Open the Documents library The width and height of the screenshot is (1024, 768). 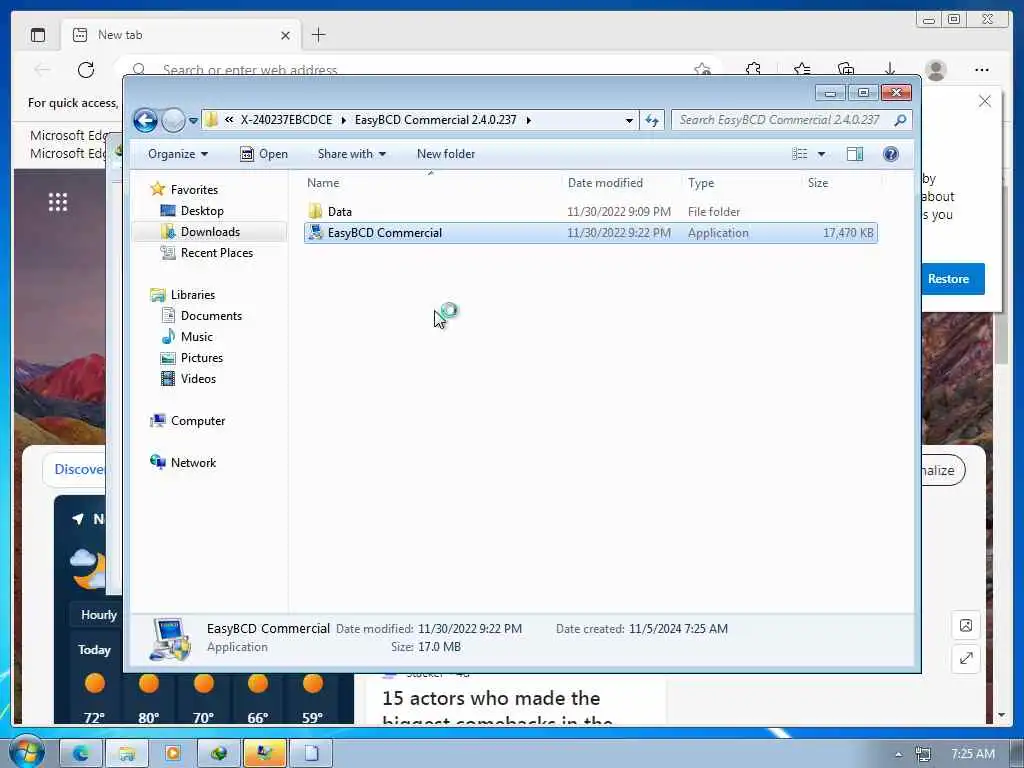[211, 315]
